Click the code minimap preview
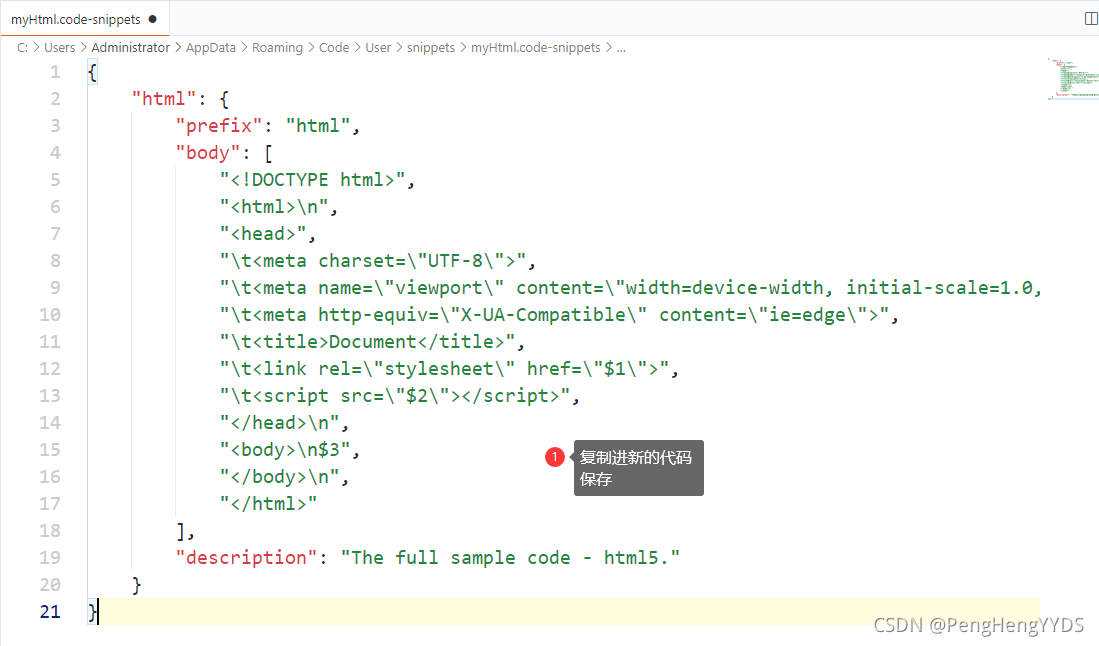This screenshot has width=1099, height=646. pos(1073,78)
